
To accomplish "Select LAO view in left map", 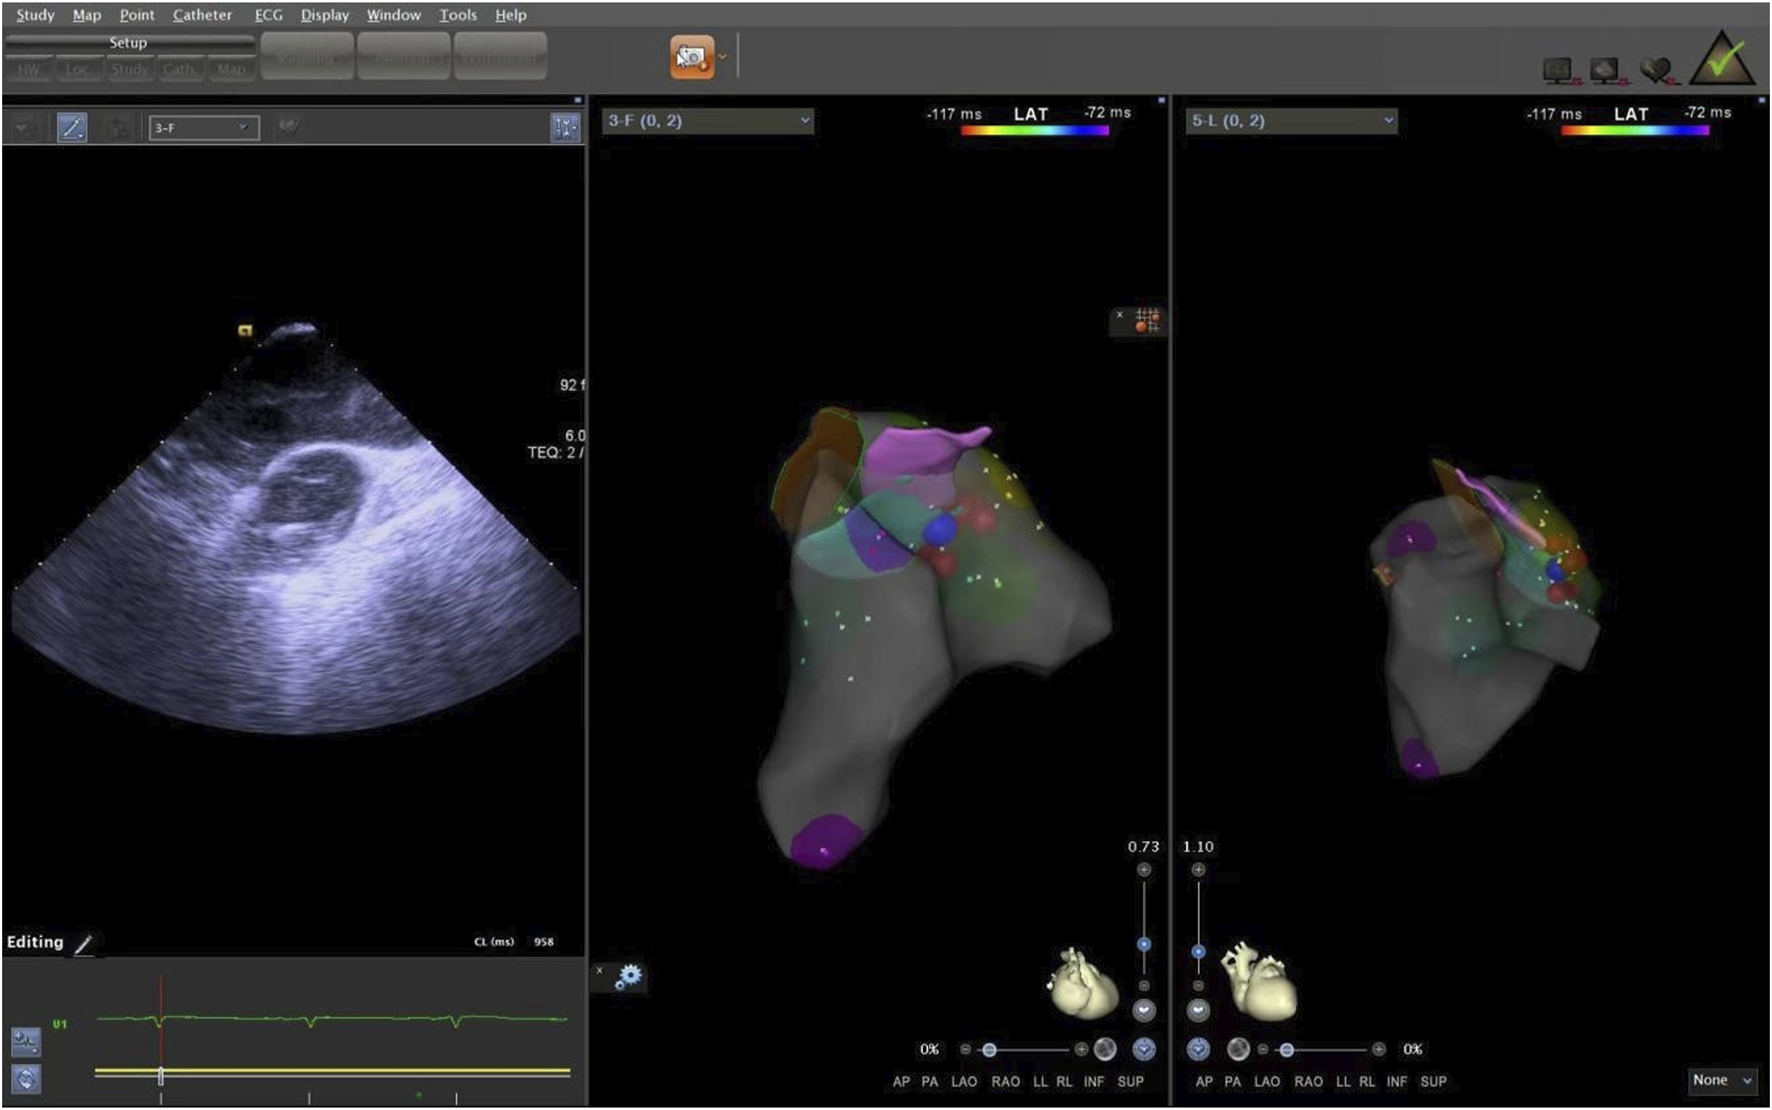I will (964, 1082).
